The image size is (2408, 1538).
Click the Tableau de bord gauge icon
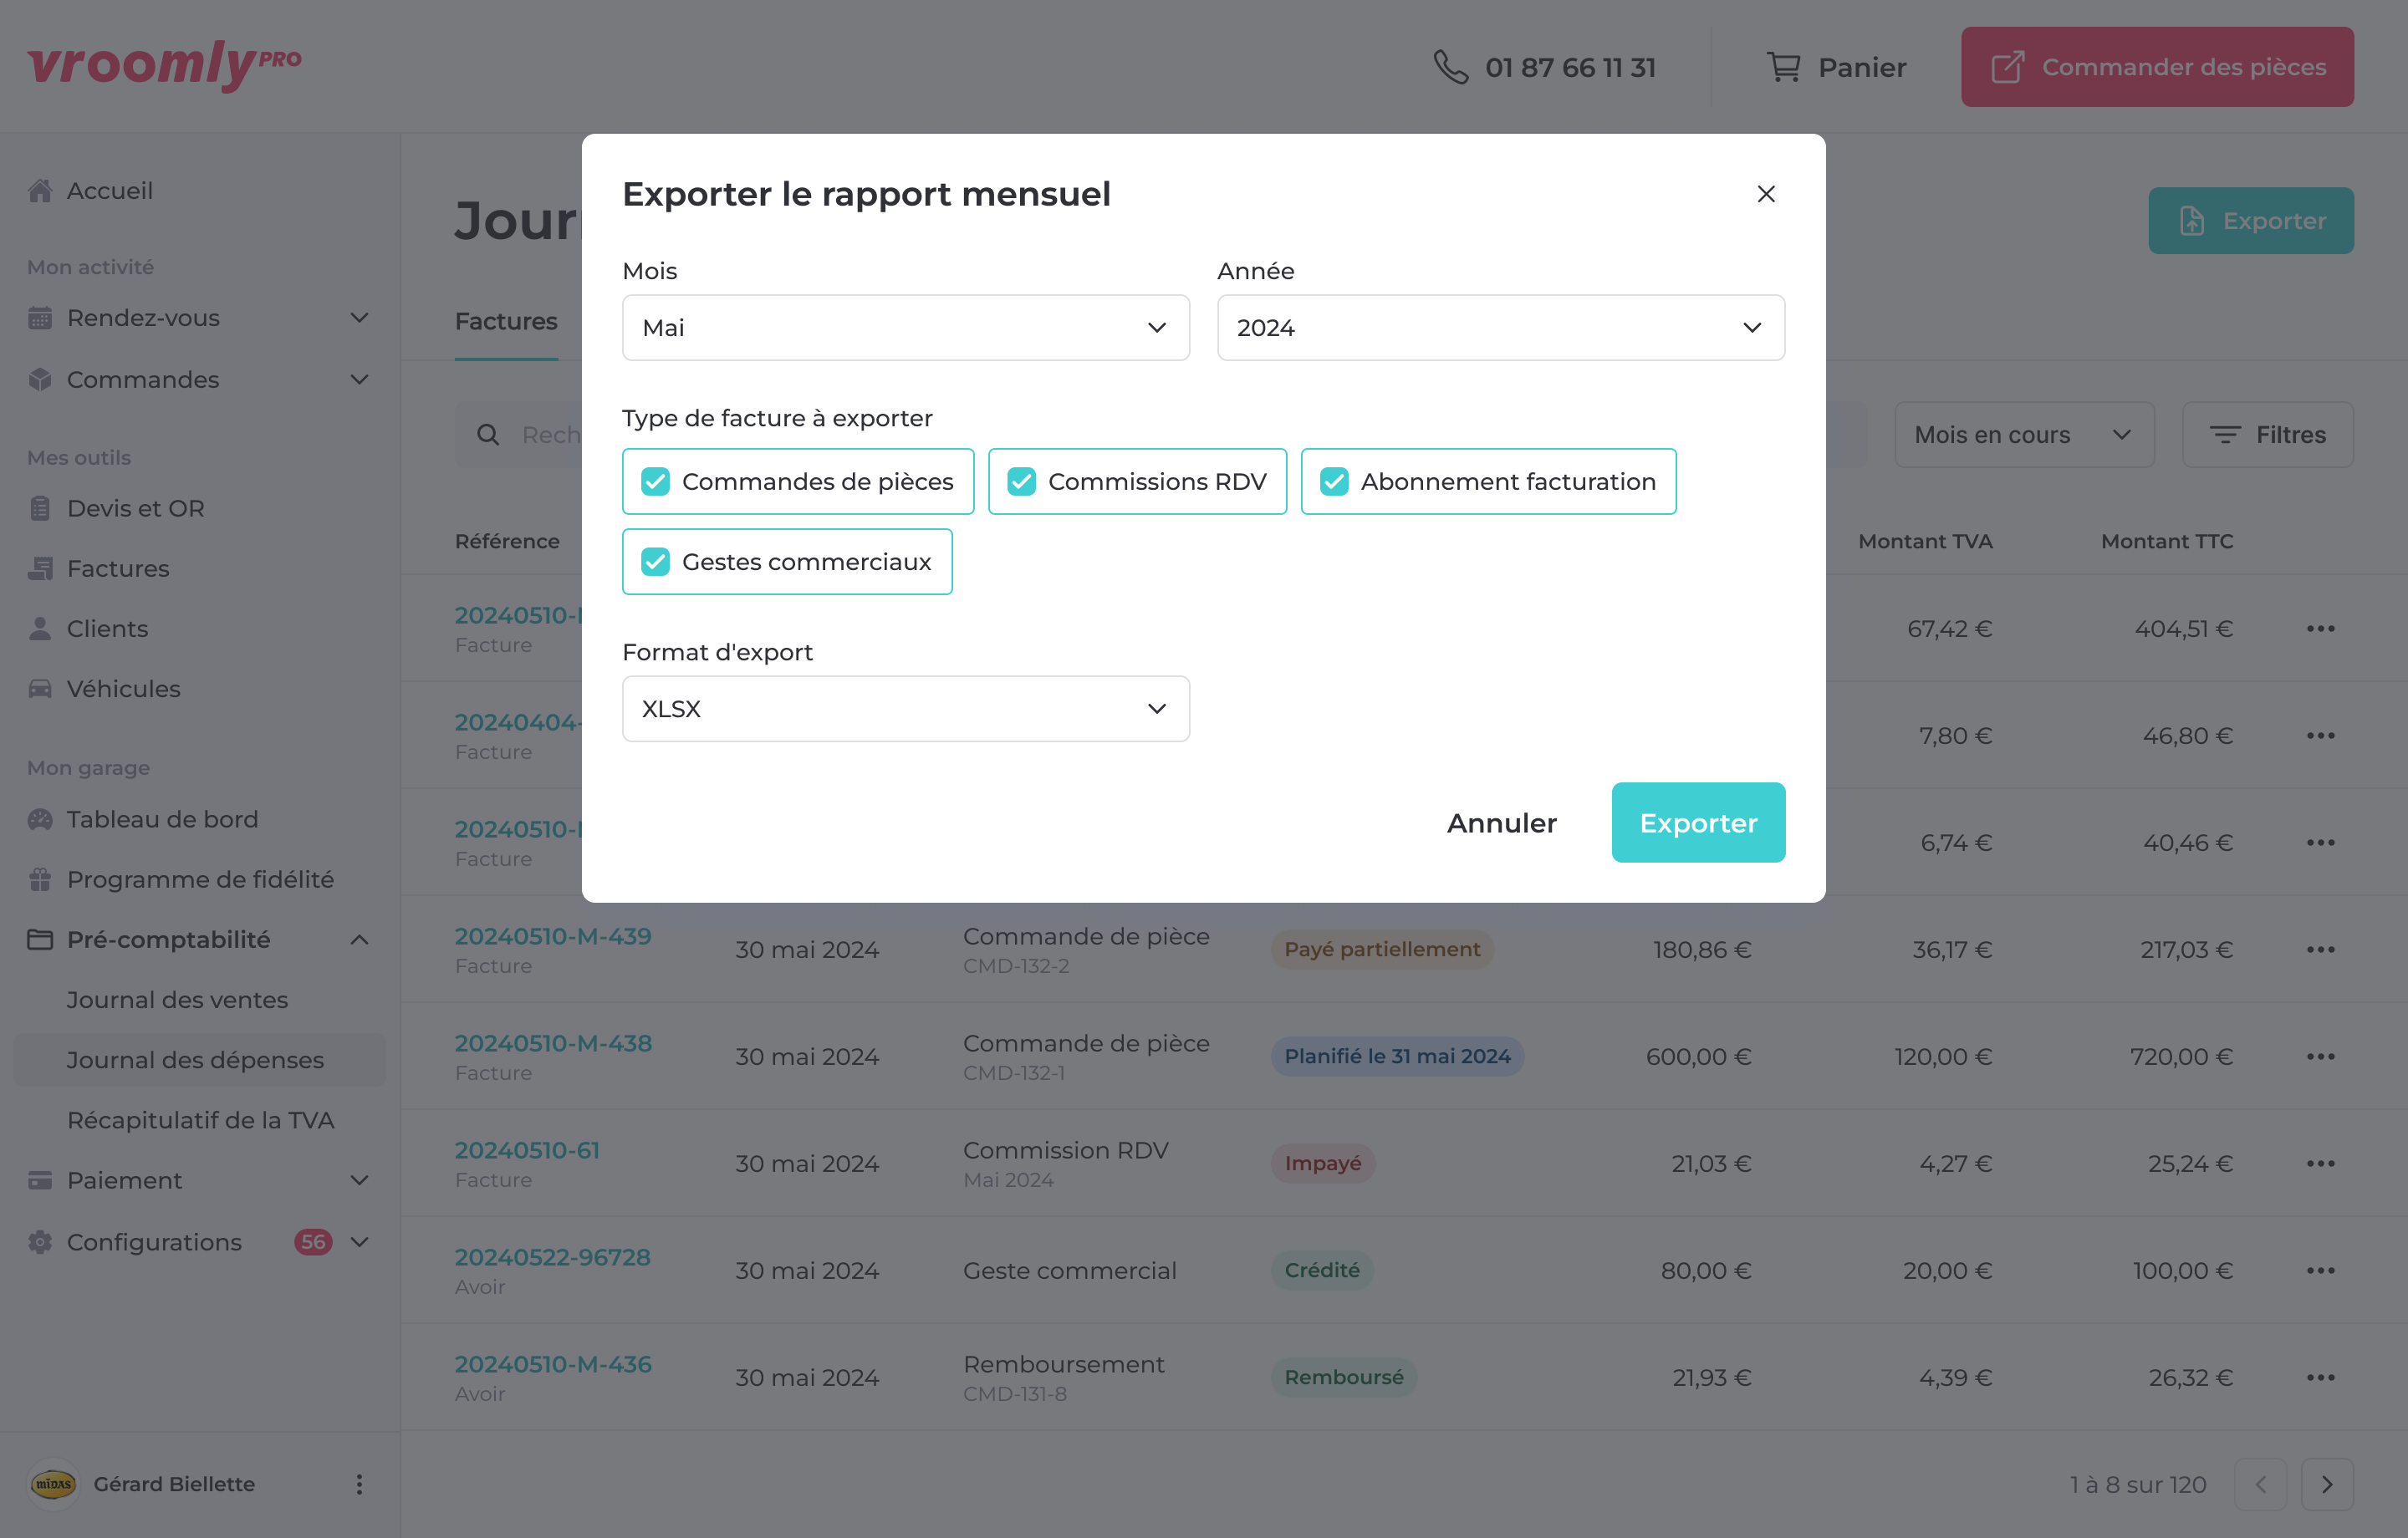[x=40, y=819]
